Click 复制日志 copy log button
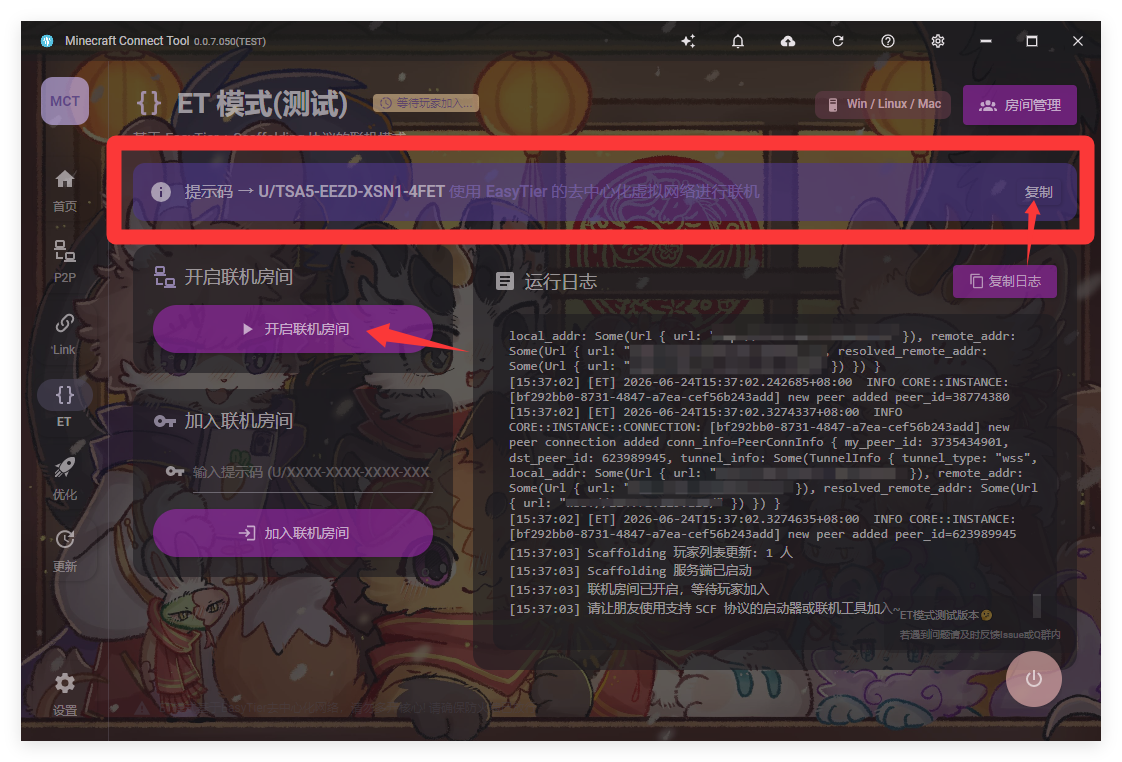 tap(1005, 281)
